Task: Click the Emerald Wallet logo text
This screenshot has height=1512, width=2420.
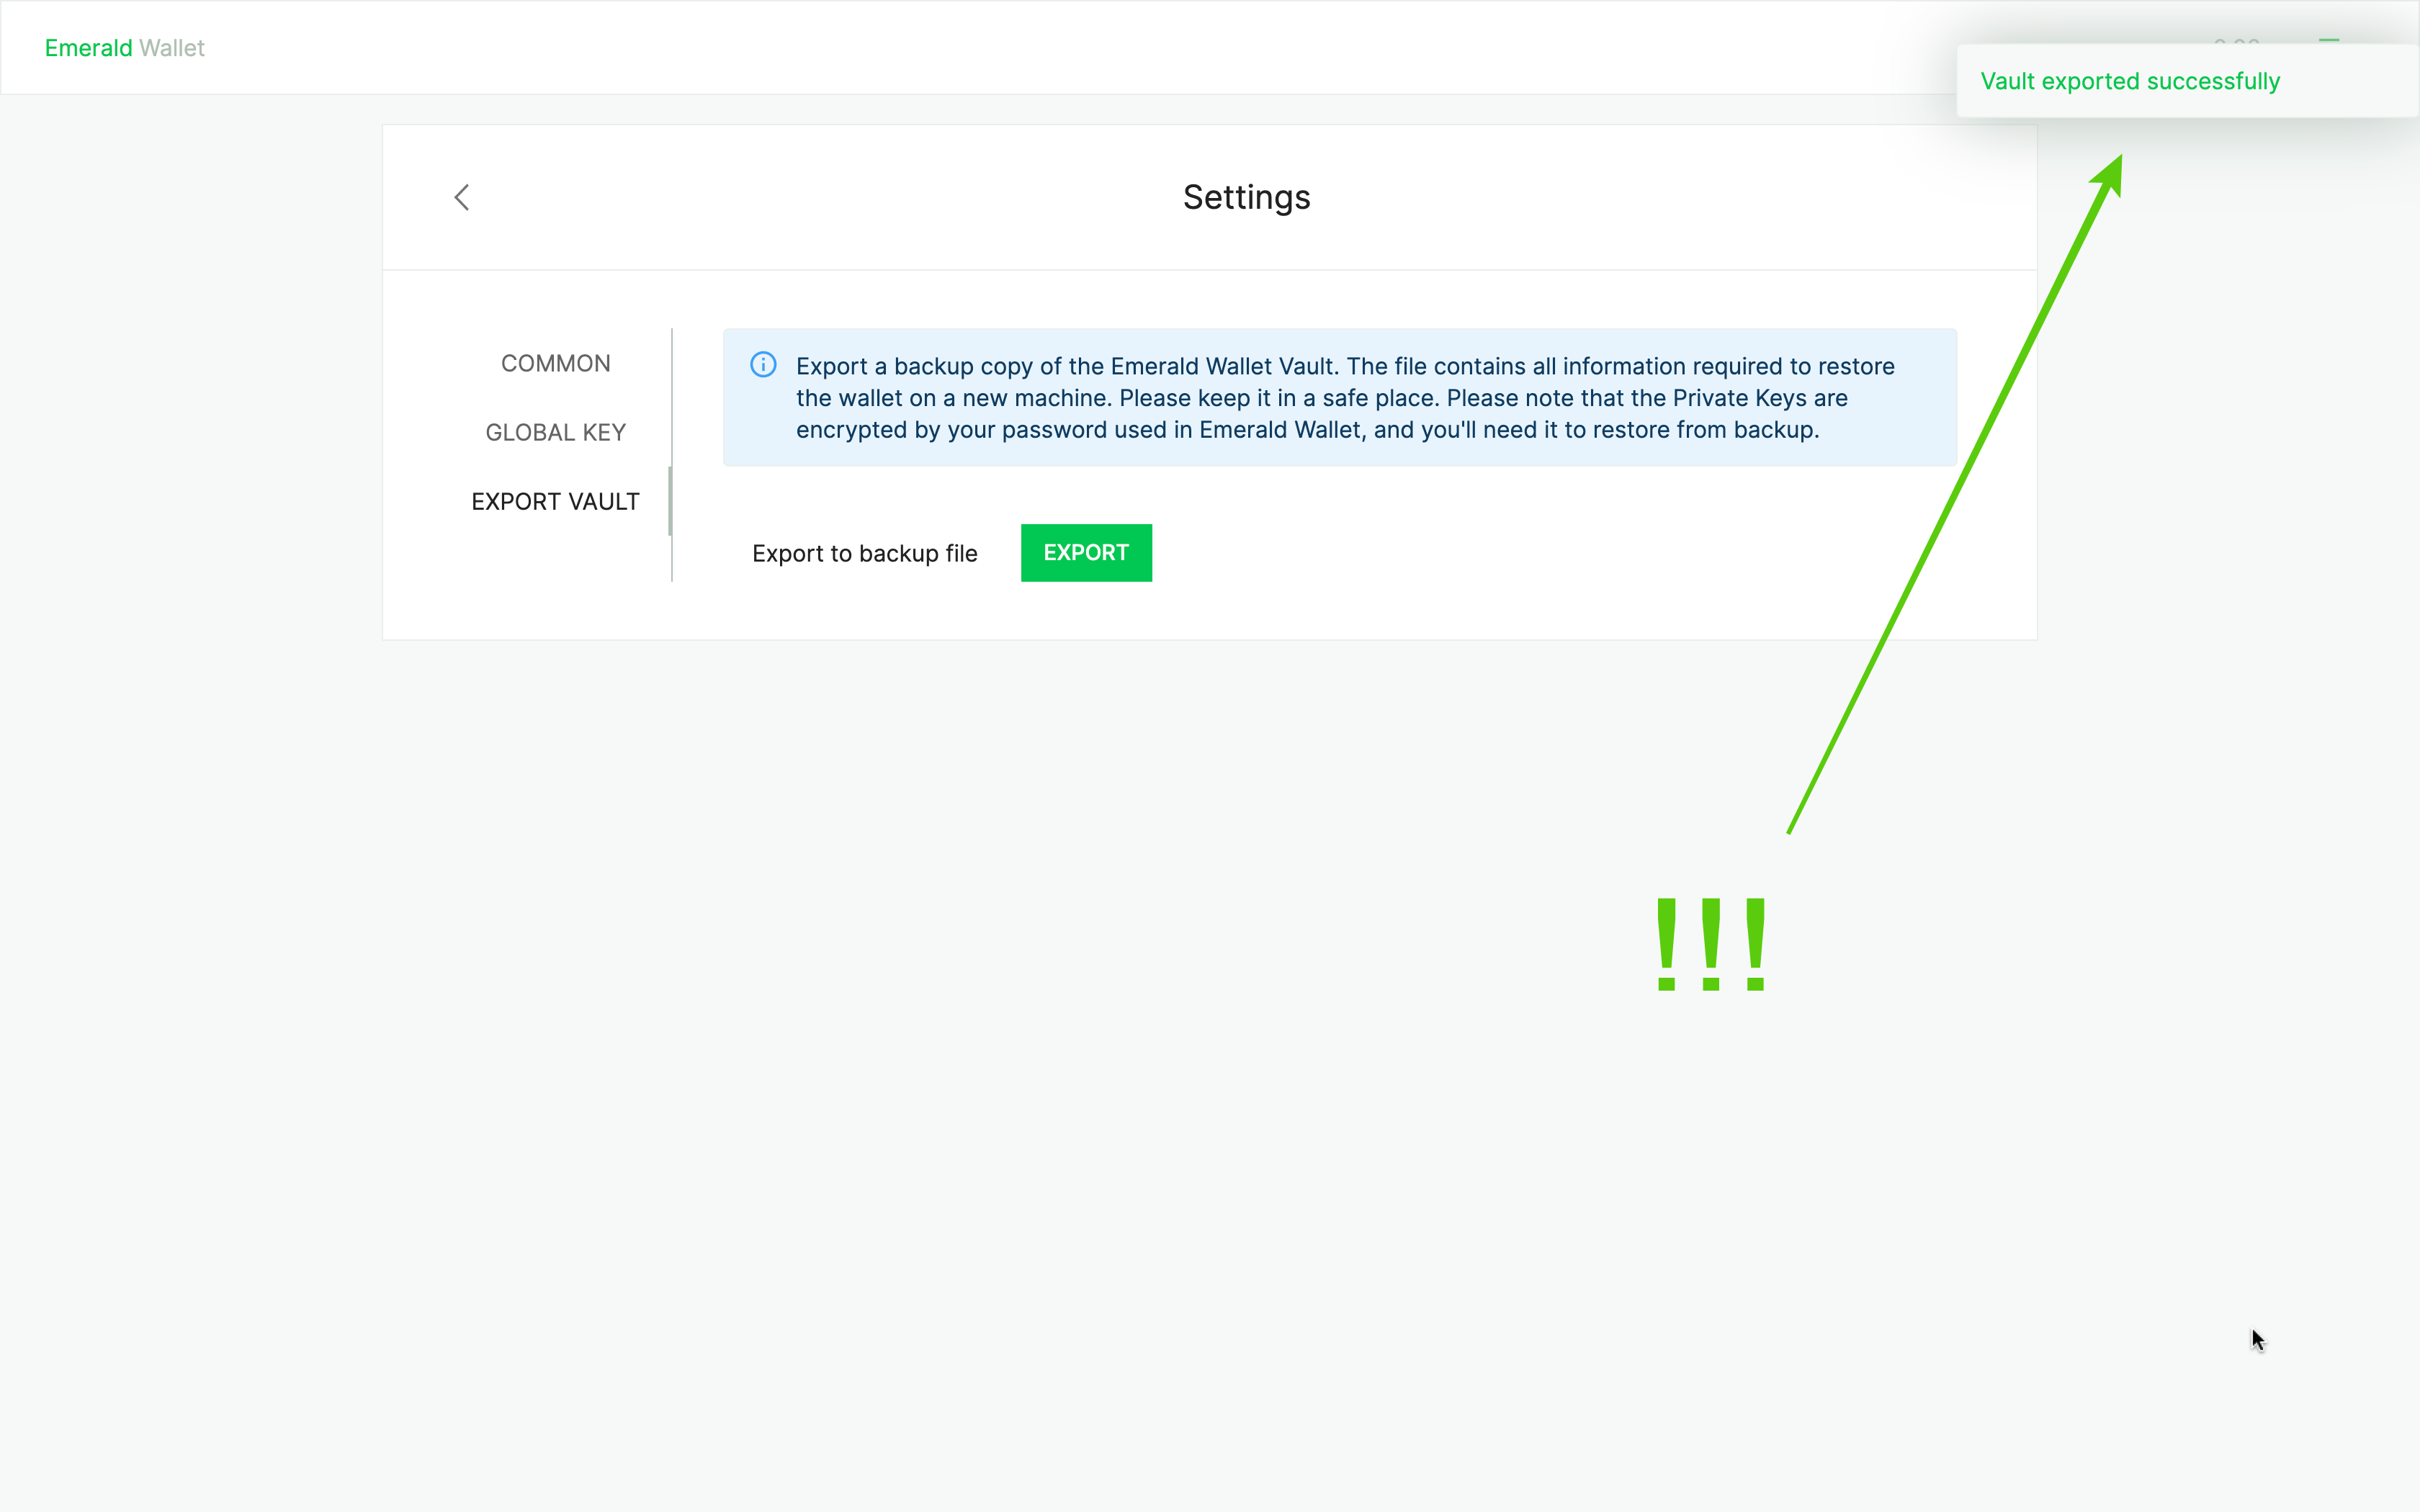Action: point(124,48)
